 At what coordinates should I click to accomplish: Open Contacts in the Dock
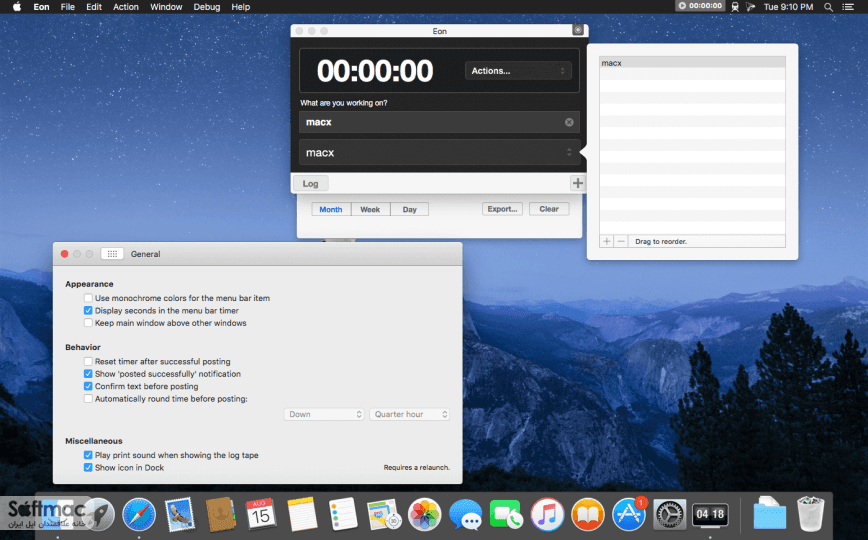coord(220,515)
